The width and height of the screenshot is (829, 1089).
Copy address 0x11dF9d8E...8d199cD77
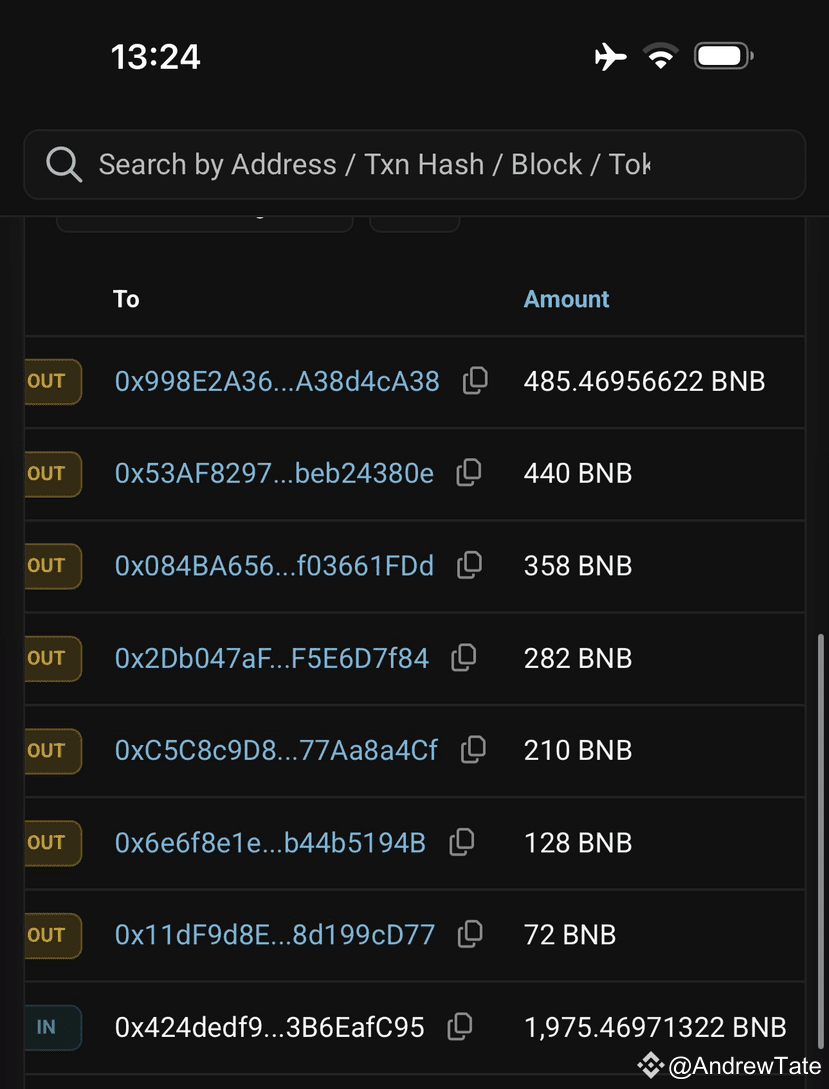471,935
